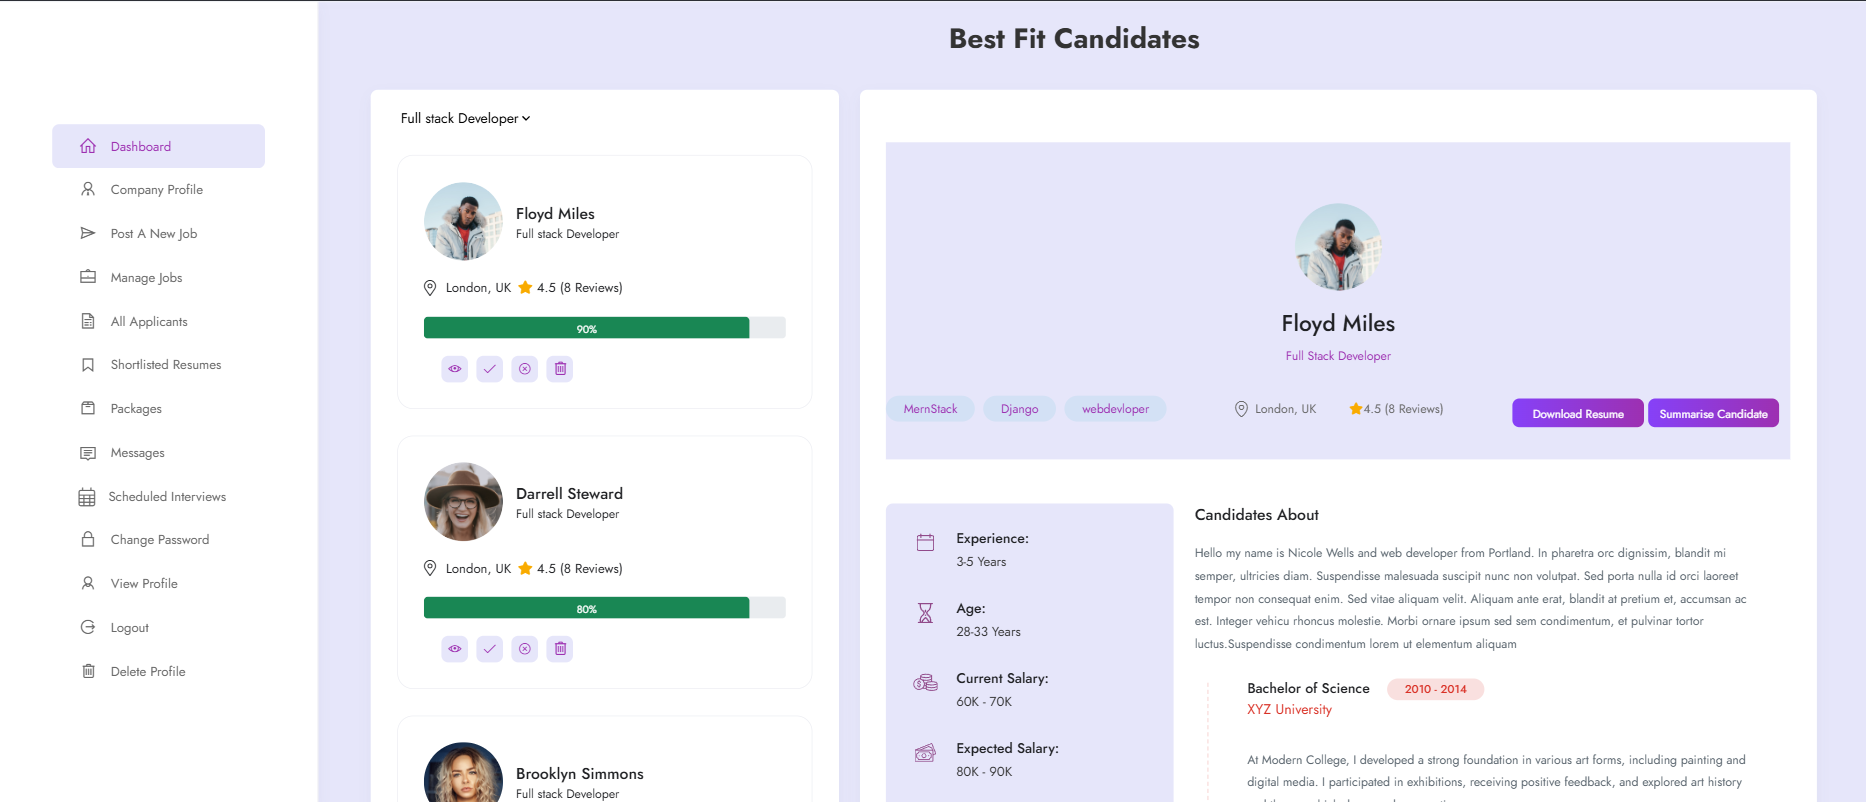This screenshot has height=802, width=1866.
Task: View Floyd Miles' profile via eye icon
Action: (455, 369)
